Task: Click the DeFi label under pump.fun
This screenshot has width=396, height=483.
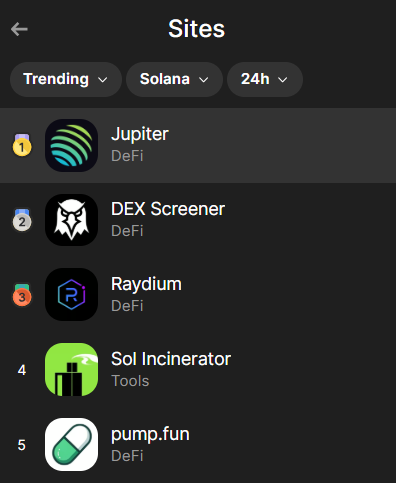Action: point(127,456)
